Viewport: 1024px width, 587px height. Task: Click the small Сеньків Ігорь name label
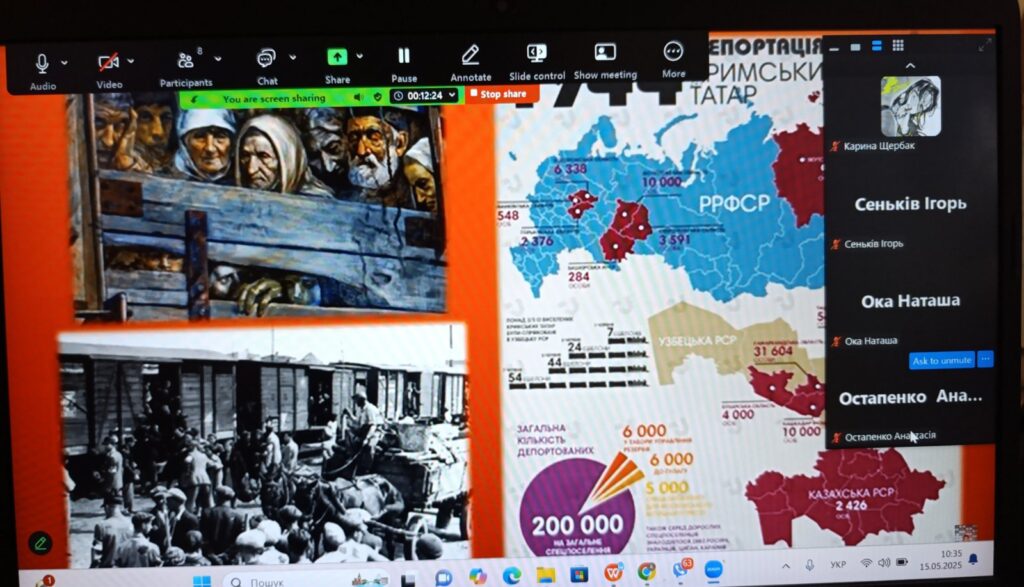pos(874,244)
